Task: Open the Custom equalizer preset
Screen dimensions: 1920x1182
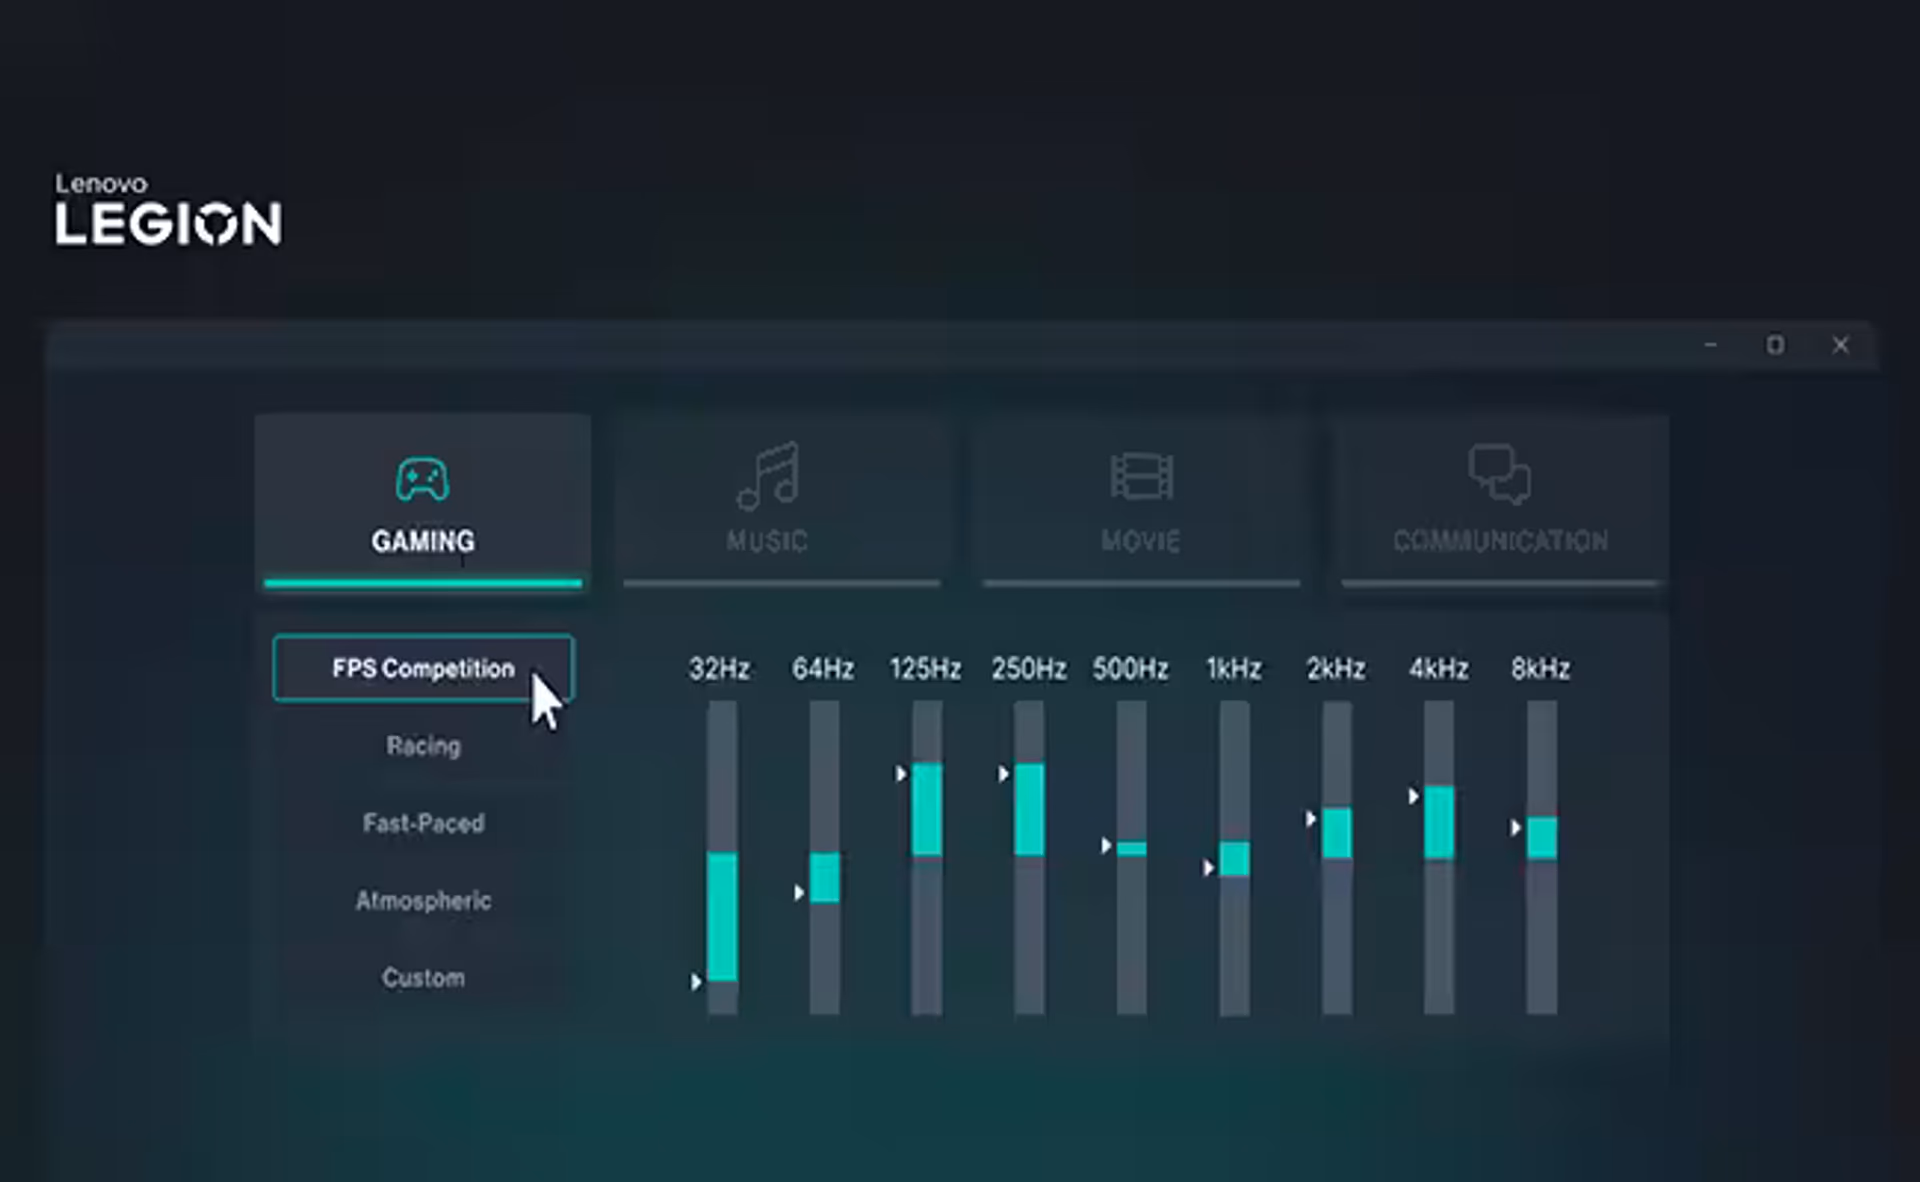Action: coord(423,978)
